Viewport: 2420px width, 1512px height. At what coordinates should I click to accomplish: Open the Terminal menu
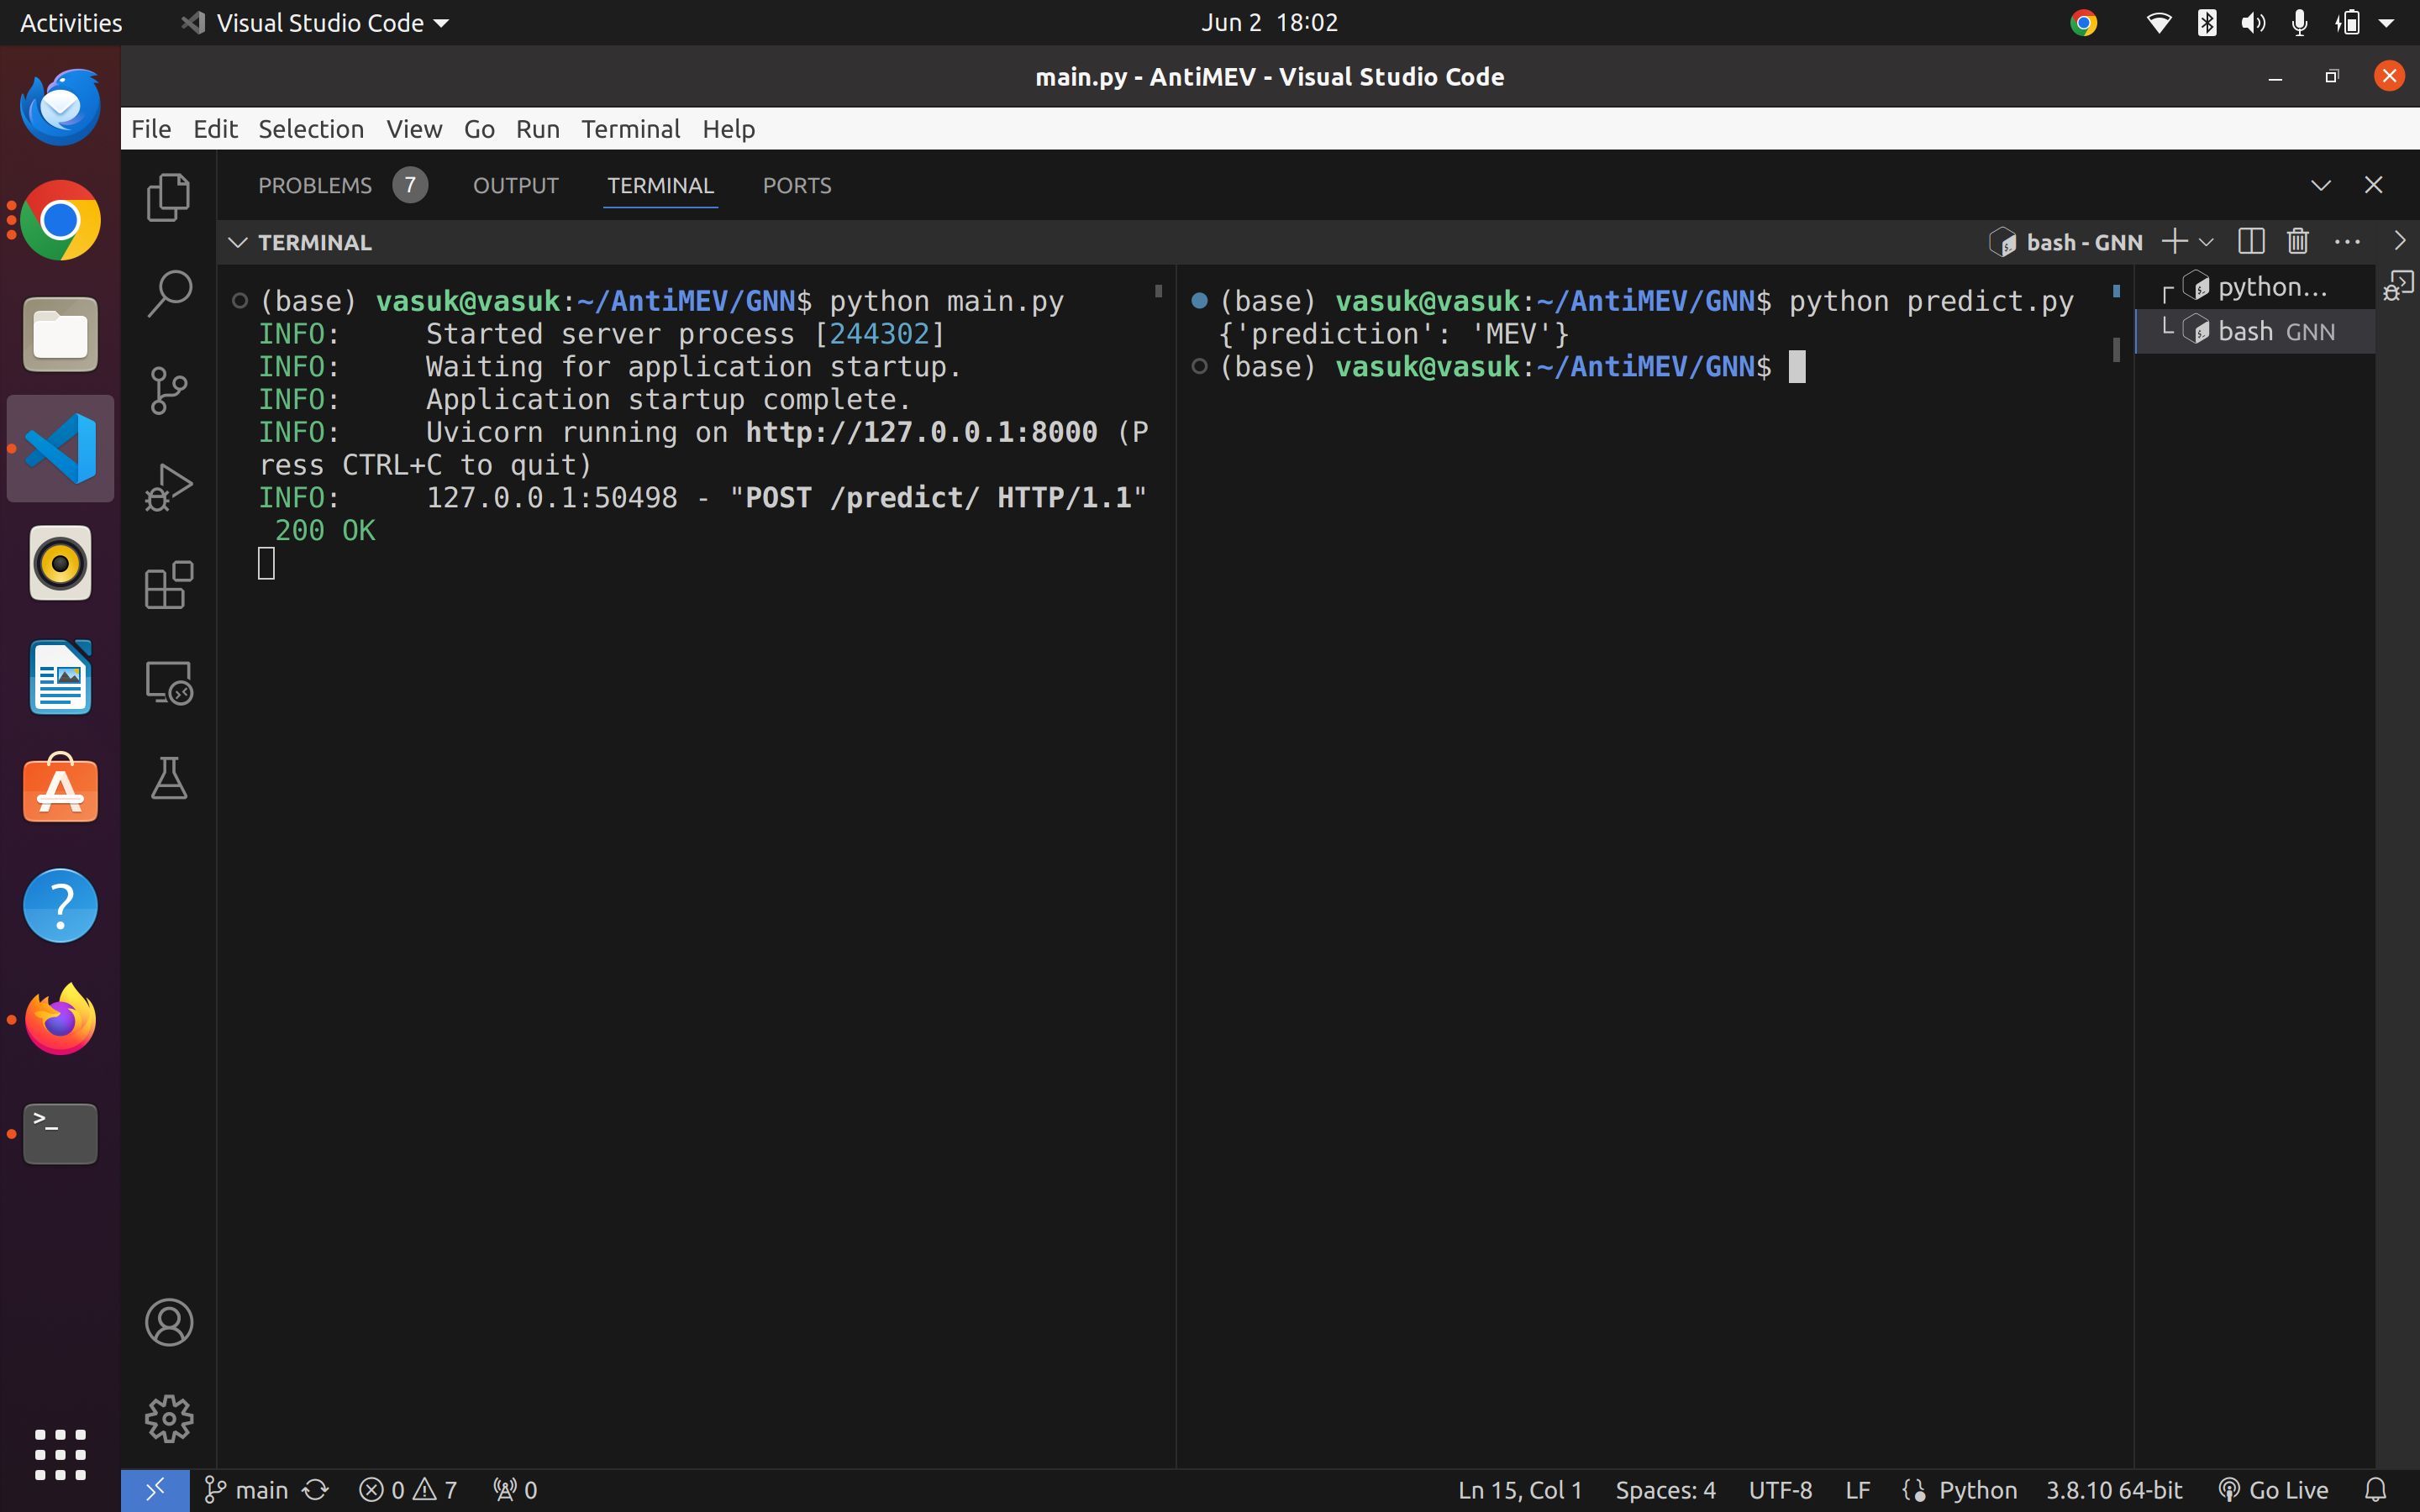click(630, 129)
